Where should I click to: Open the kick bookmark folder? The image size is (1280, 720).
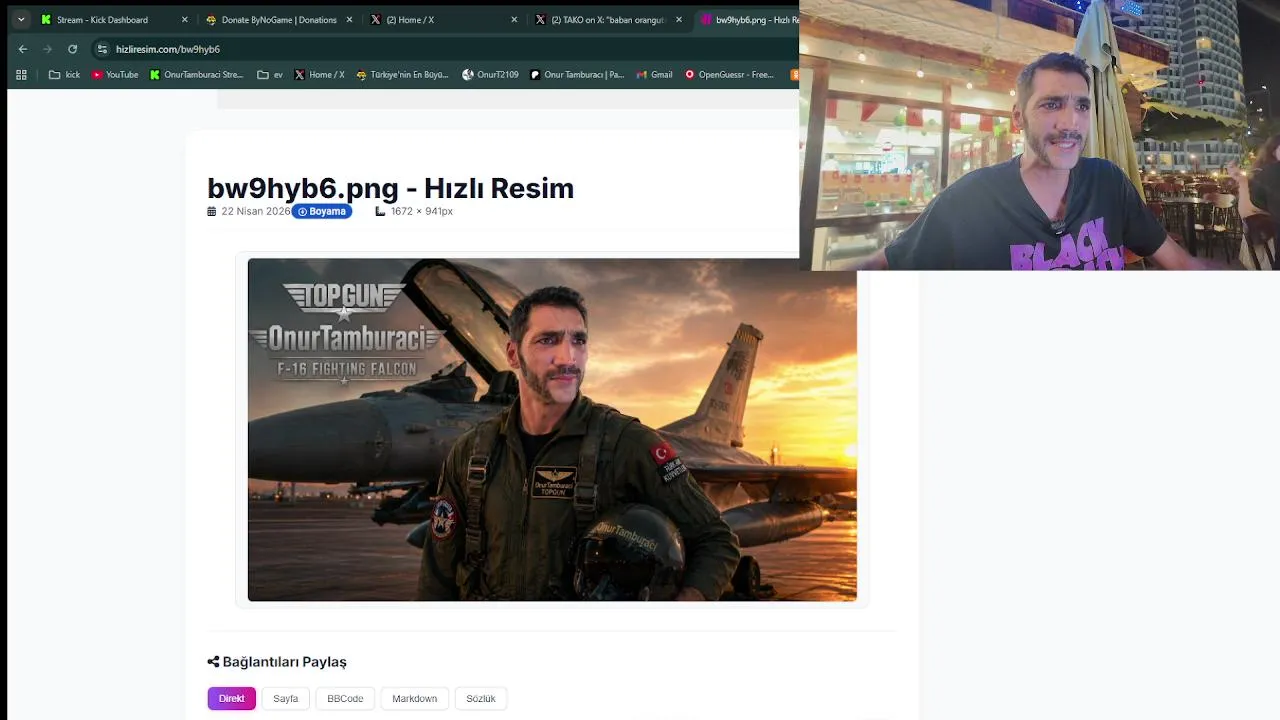click(64, 75)
